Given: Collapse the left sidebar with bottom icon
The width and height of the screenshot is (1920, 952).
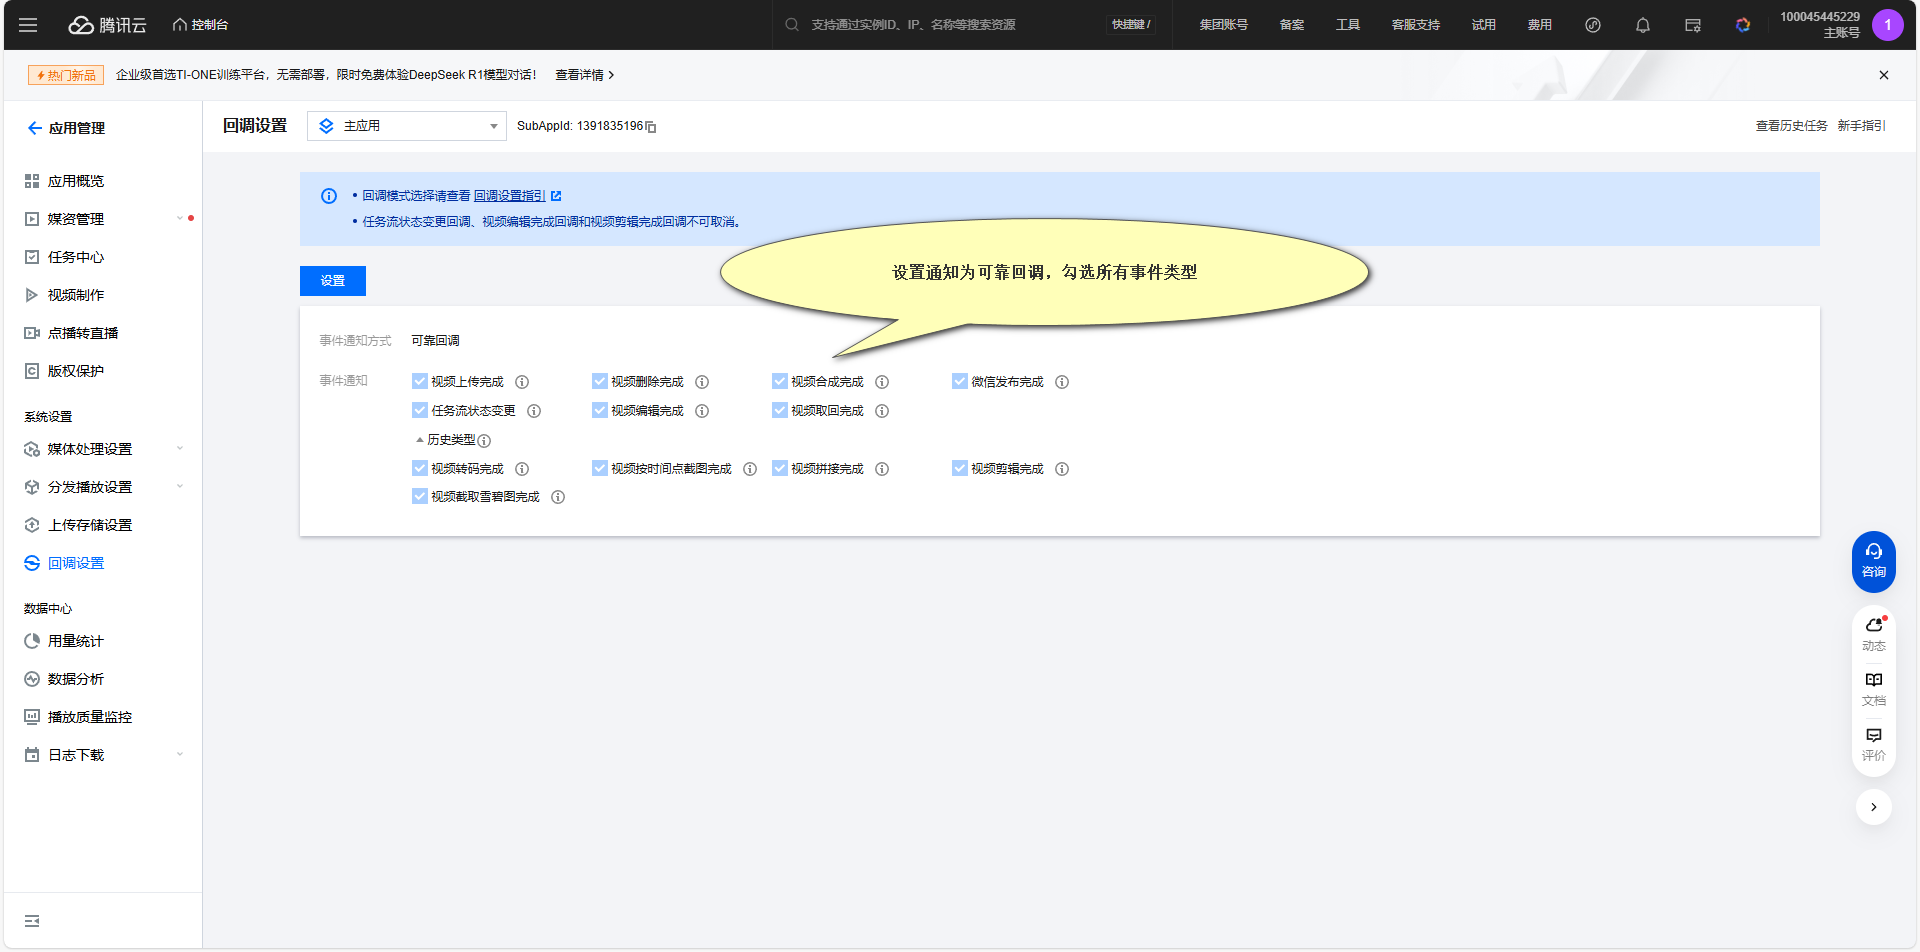Looking at the screenshot, I should (32, 920).
